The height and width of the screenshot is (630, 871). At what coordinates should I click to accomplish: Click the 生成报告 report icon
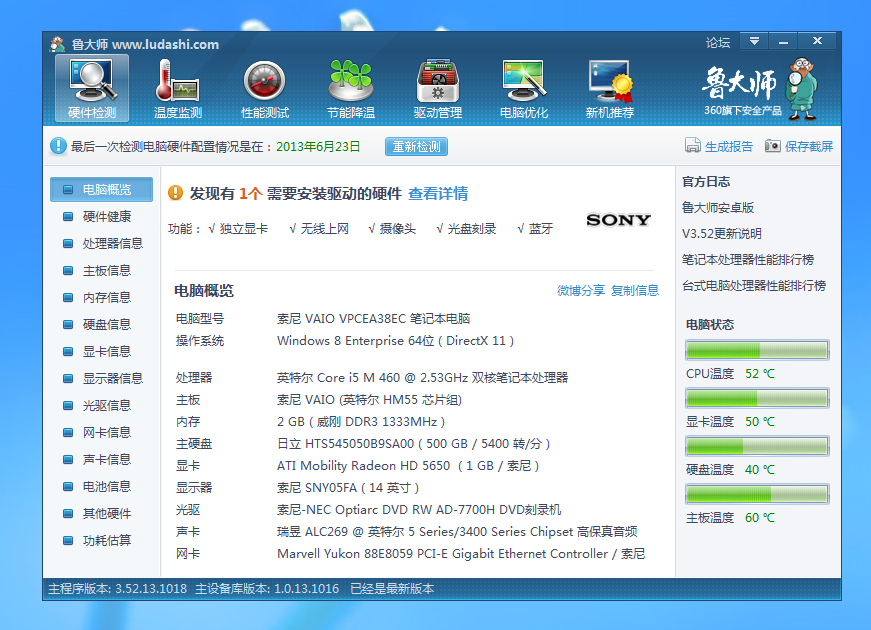(692, 146)
